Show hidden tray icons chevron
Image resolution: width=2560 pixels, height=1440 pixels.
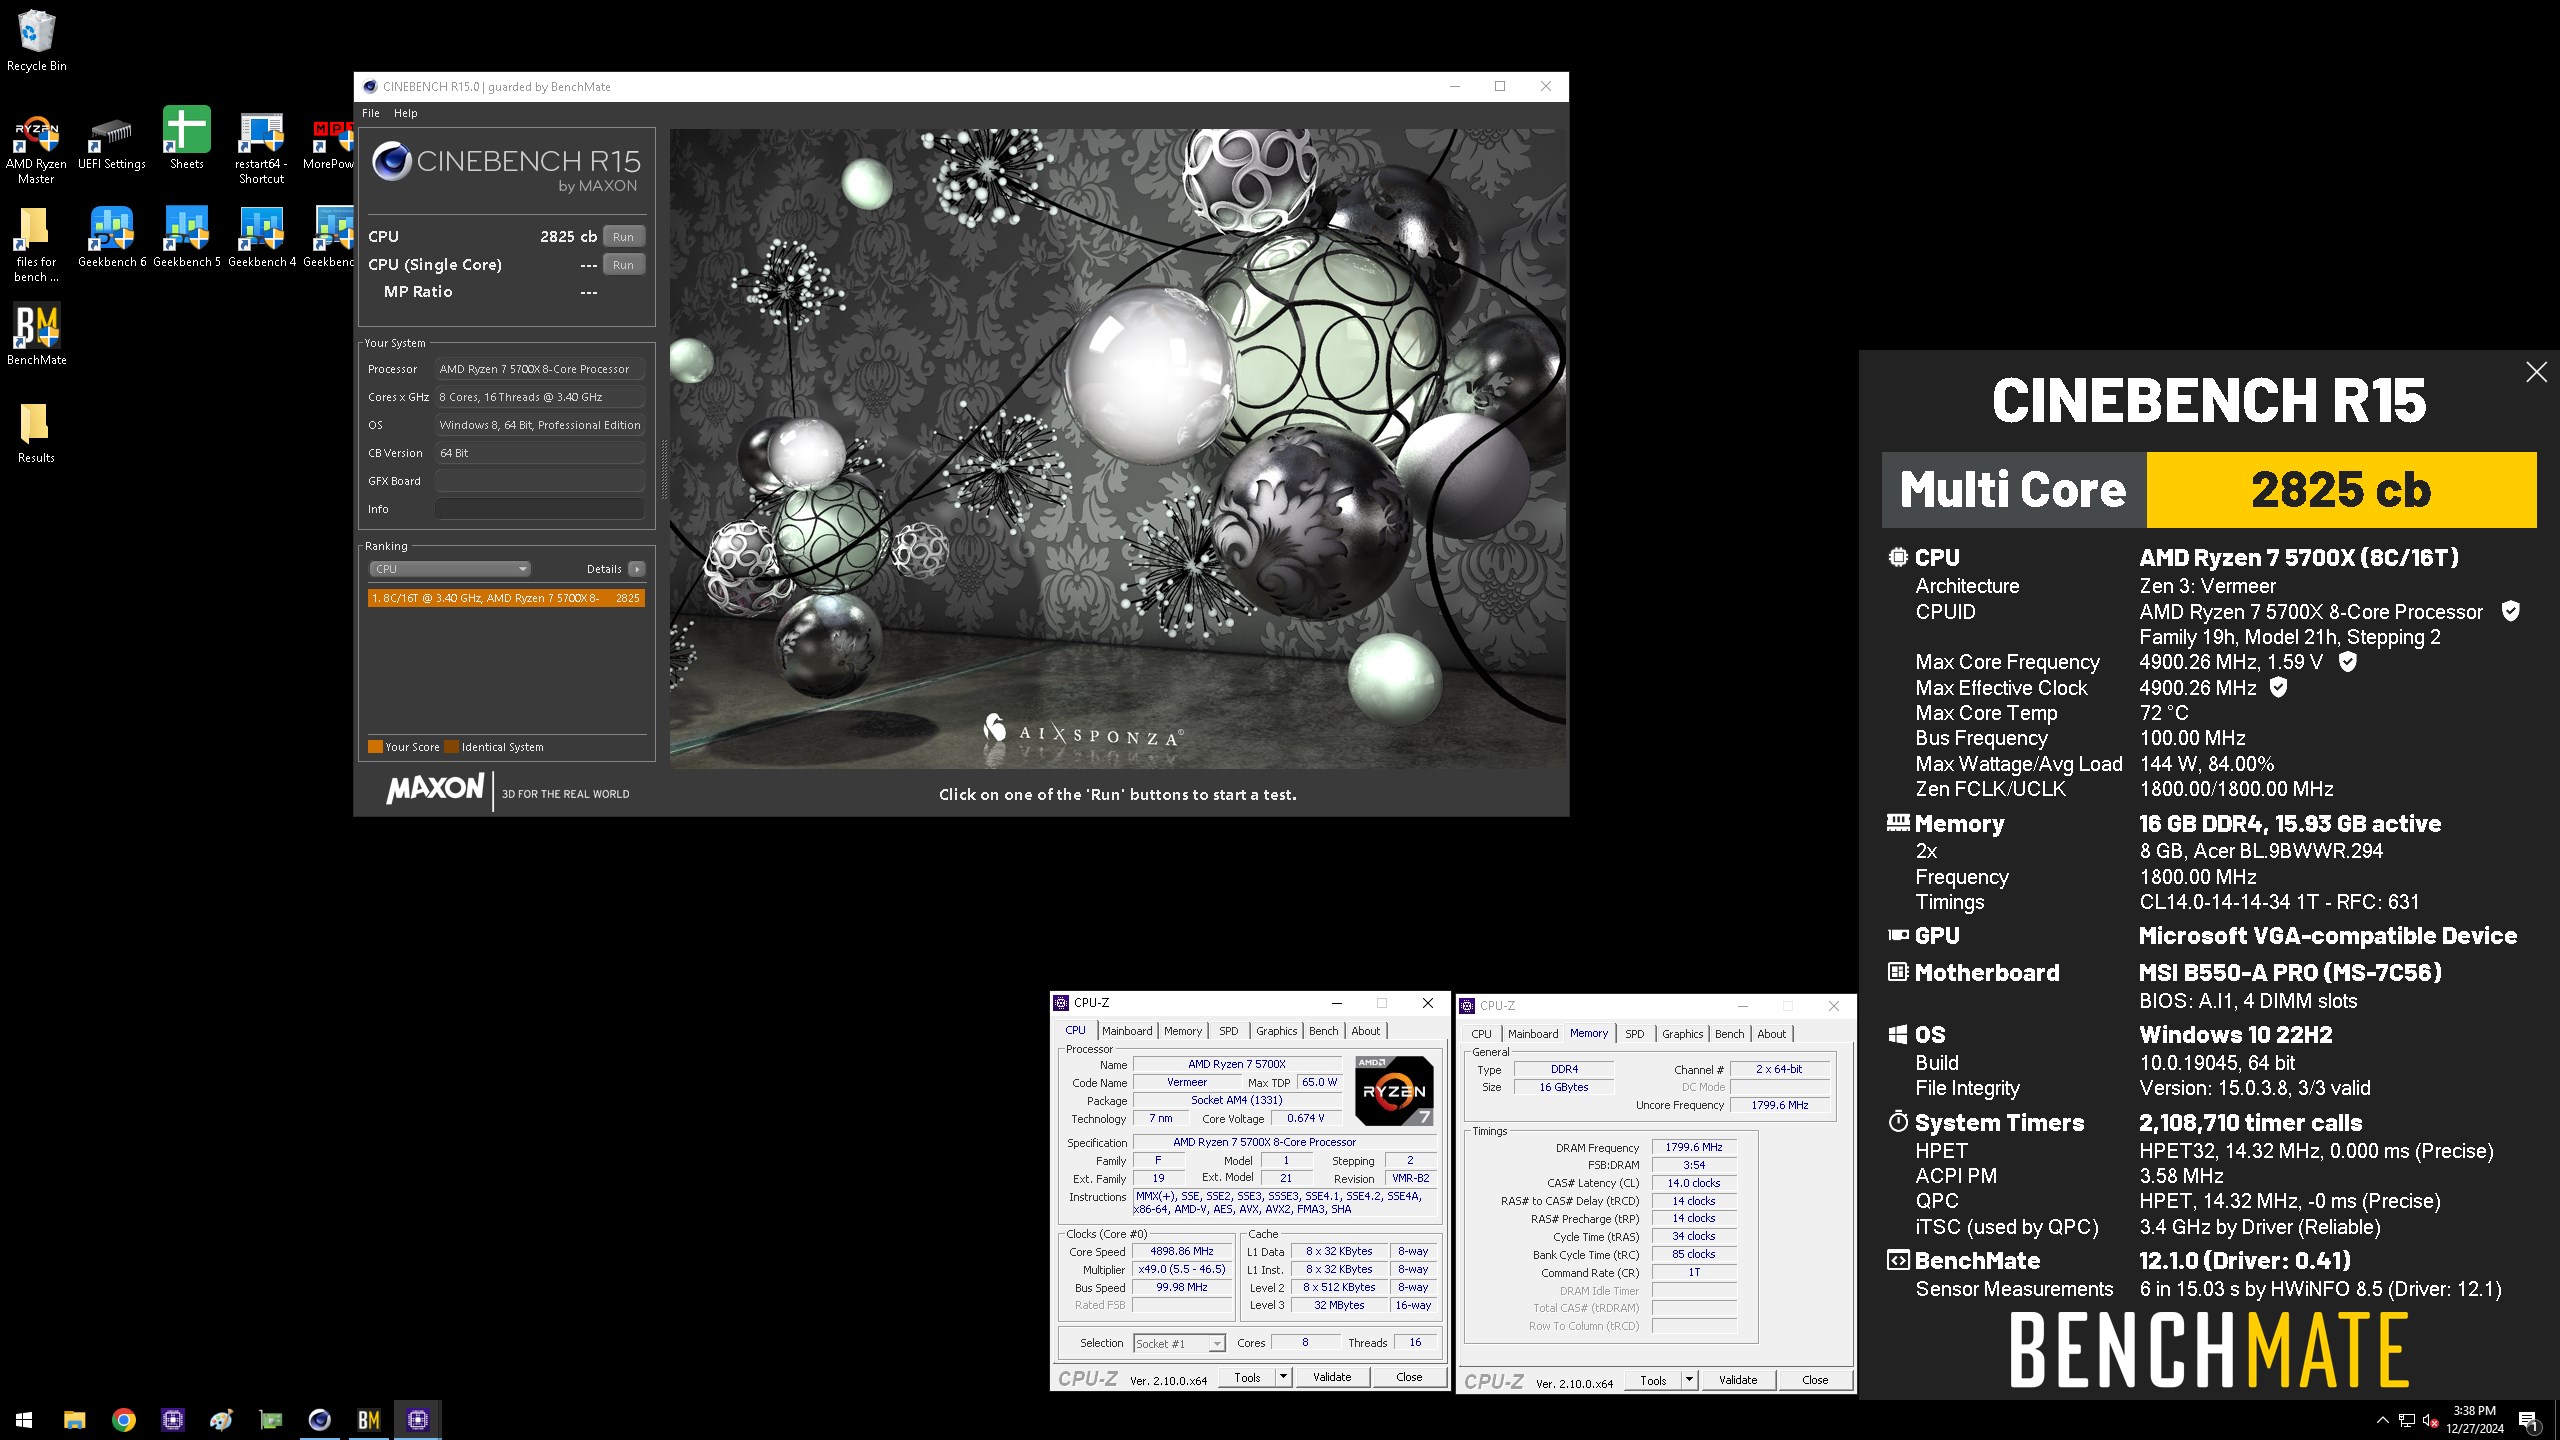2382,1420
